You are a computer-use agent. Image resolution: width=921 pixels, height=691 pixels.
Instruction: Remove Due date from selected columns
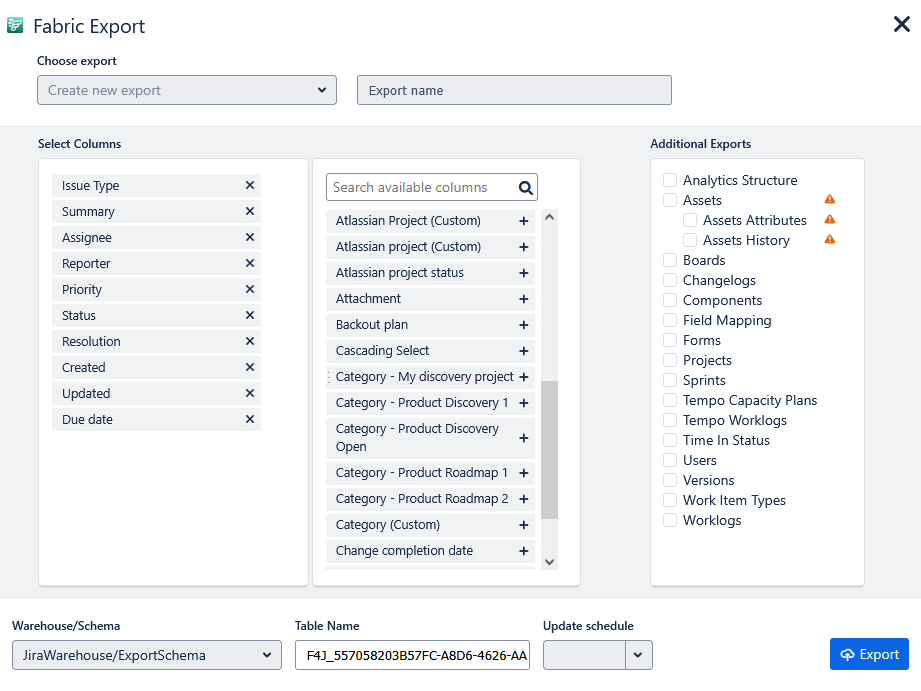click(x=250, y=420)
